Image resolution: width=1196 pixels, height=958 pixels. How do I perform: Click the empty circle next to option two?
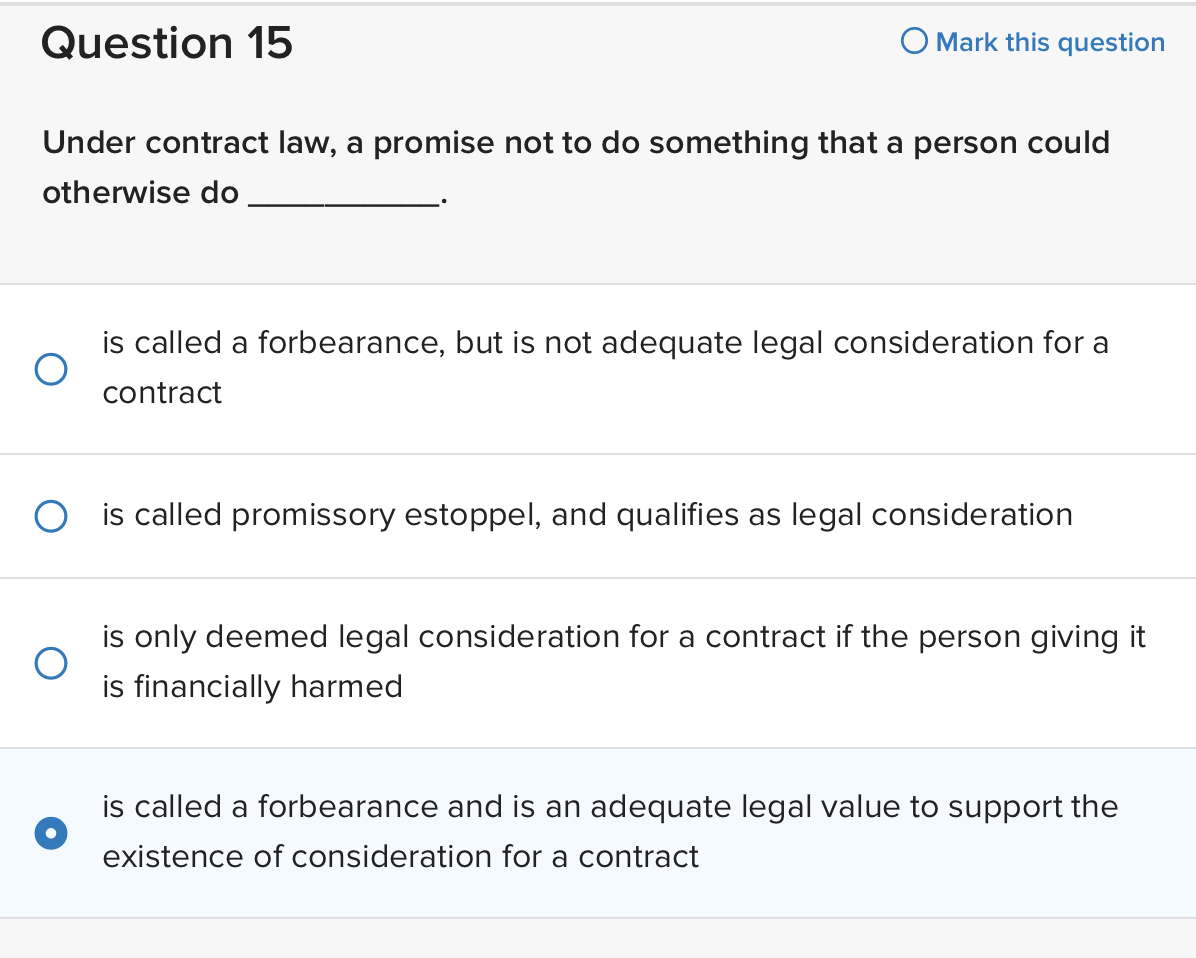coord(51,516)
